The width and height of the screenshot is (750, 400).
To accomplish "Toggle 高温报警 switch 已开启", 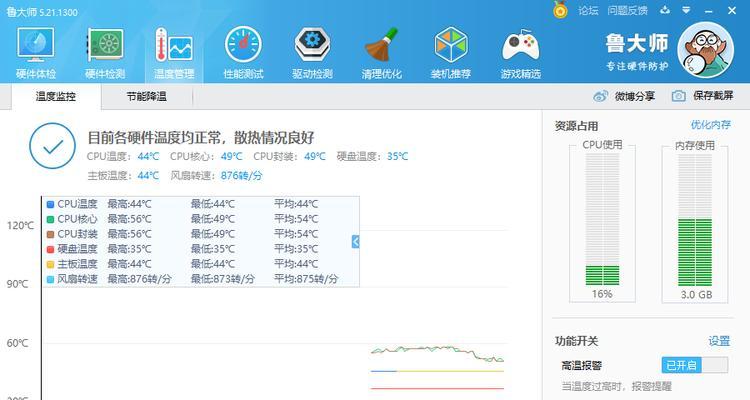I will [x=695, y=365].
